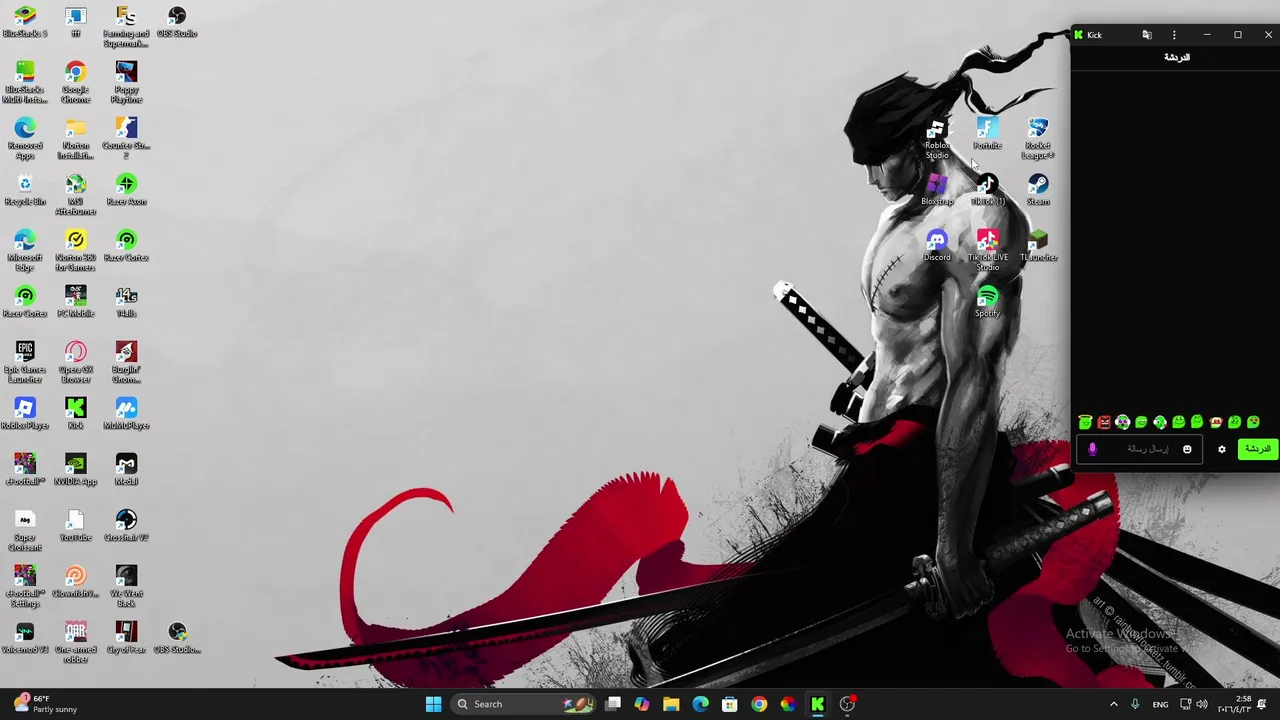Open the Roblox Studio desktop shortcut
Screen dimensions: 1280x720
click(937, 138)
